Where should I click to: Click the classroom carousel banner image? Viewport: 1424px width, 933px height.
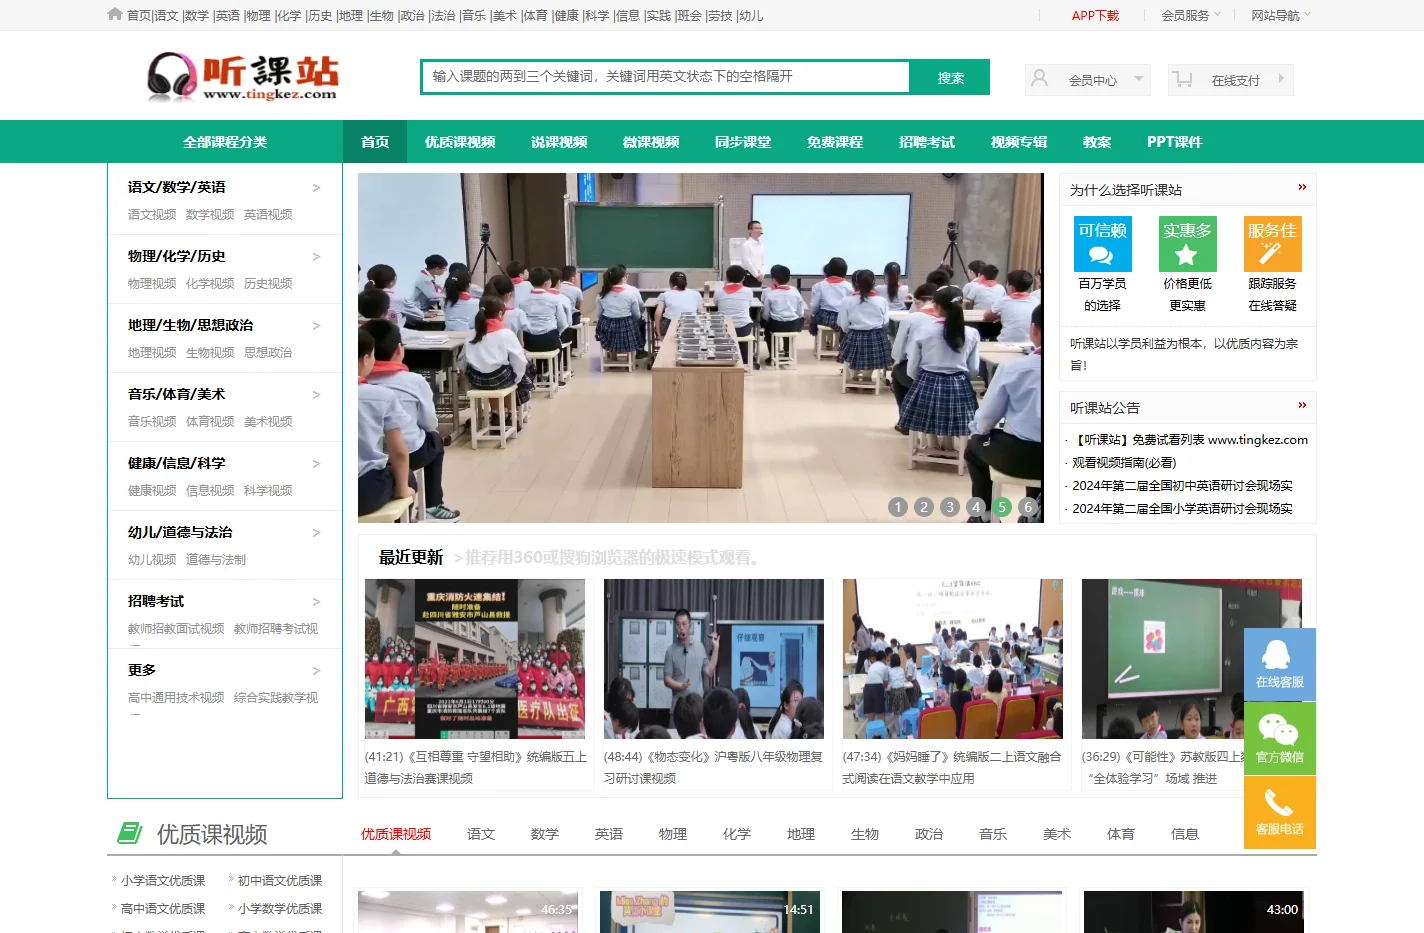pyautogui.click(x=701, y=348)
